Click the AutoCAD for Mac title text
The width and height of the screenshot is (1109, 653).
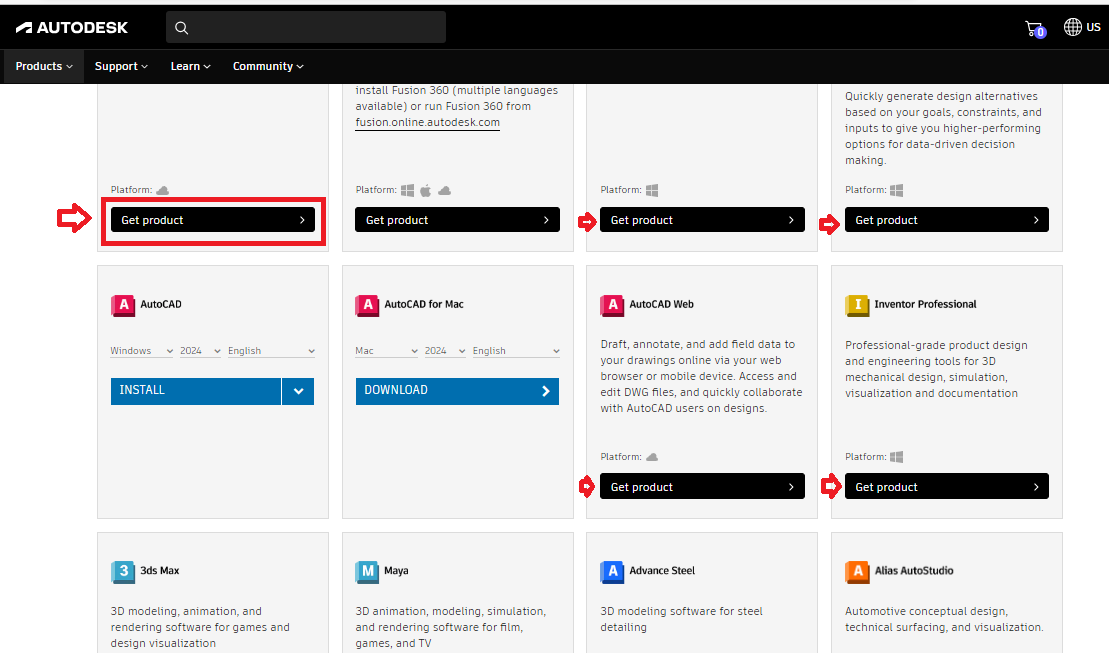424,304
